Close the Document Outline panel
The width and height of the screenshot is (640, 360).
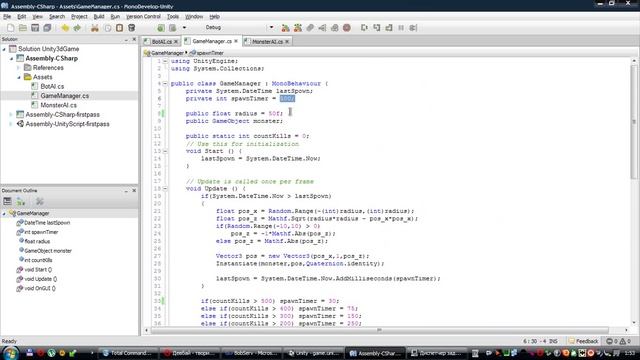[x=134, y=191]
